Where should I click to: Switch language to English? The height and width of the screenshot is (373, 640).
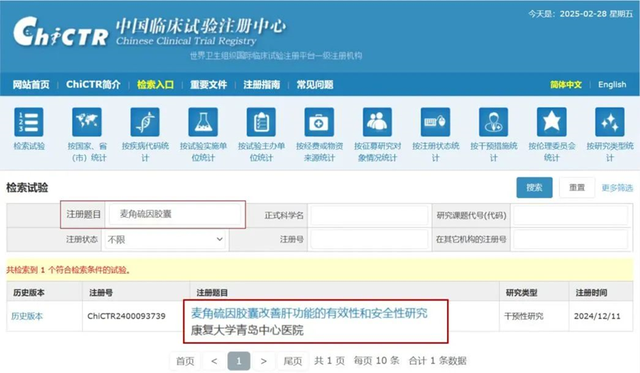coord(612,84)
